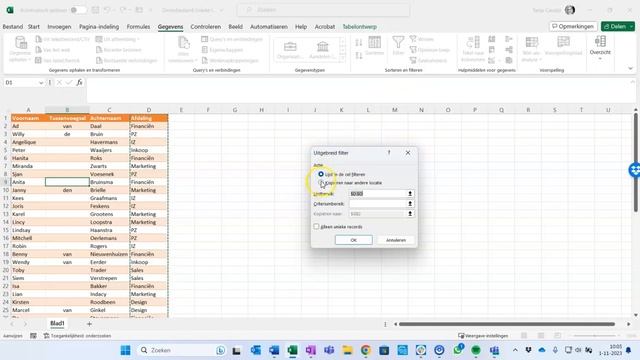This screenshot has height=360, width=640.
Task: Open the Formules ribbon tab
Action: (138, 27)
